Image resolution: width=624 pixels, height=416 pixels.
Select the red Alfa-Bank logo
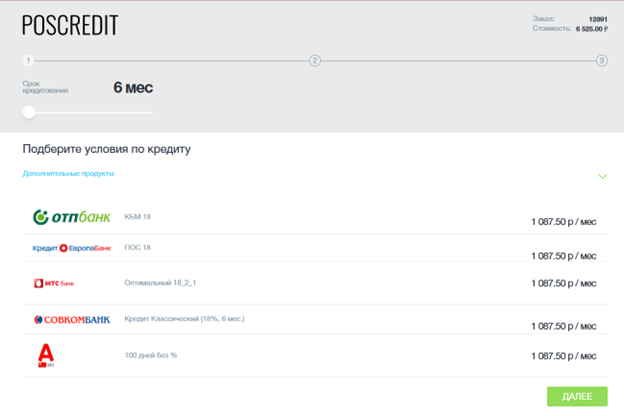(46, 355)
